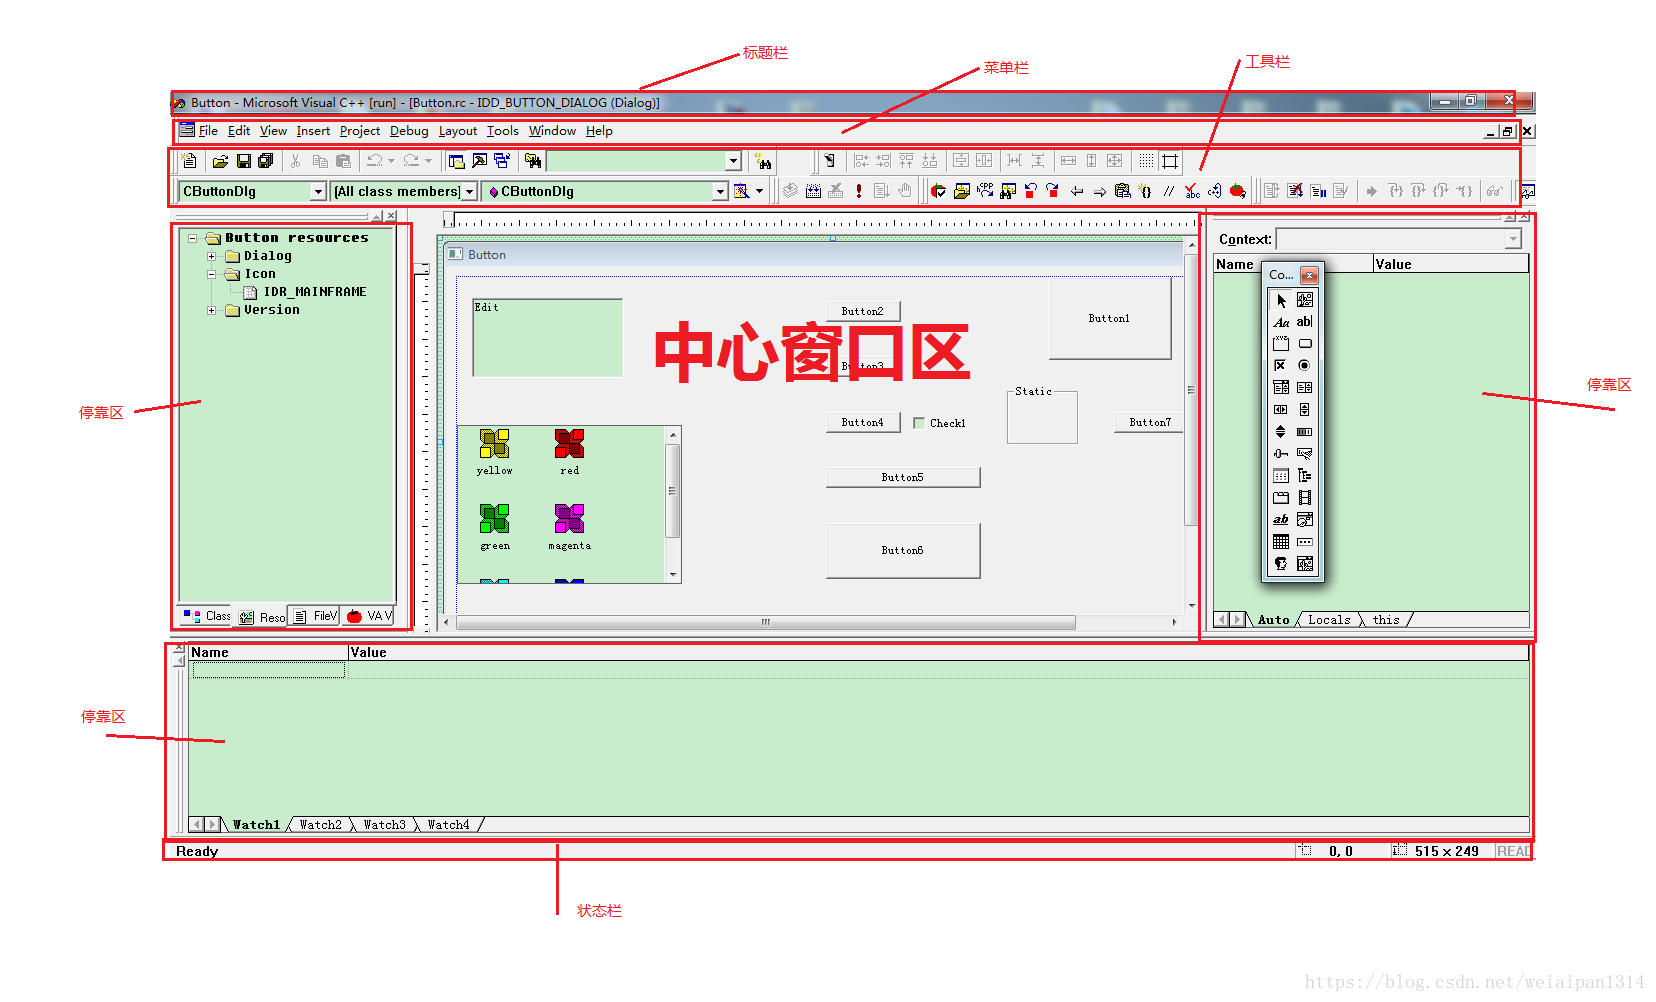Collapse the Button resources root node
Image resolution: width=1656 pixels, height=1002 pixels.
pos(192,238)
